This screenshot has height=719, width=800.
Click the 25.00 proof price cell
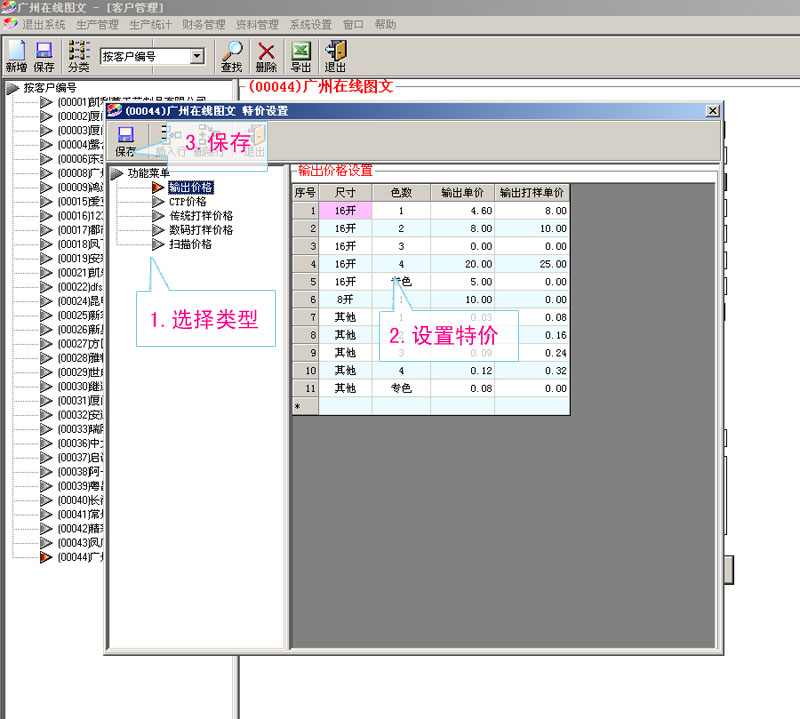tap(532, 264)
